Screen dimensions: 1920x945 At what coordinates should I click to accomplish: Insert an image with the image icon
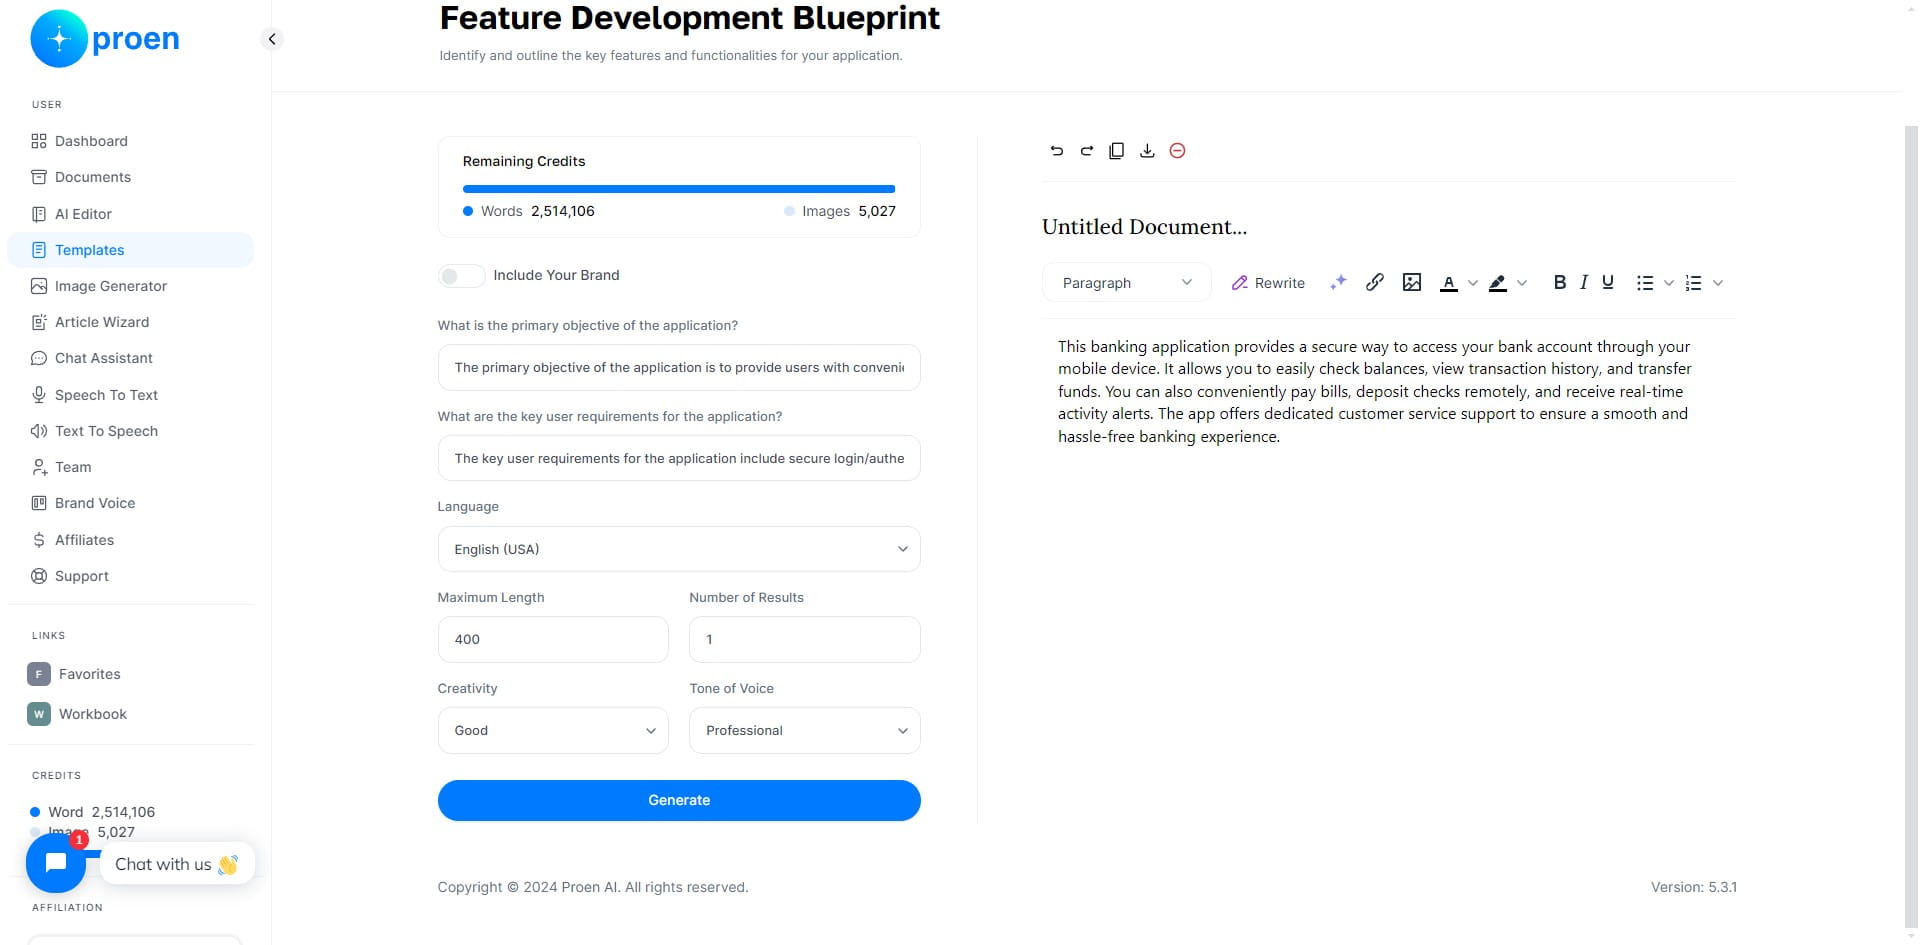[x=1412, y=283]
